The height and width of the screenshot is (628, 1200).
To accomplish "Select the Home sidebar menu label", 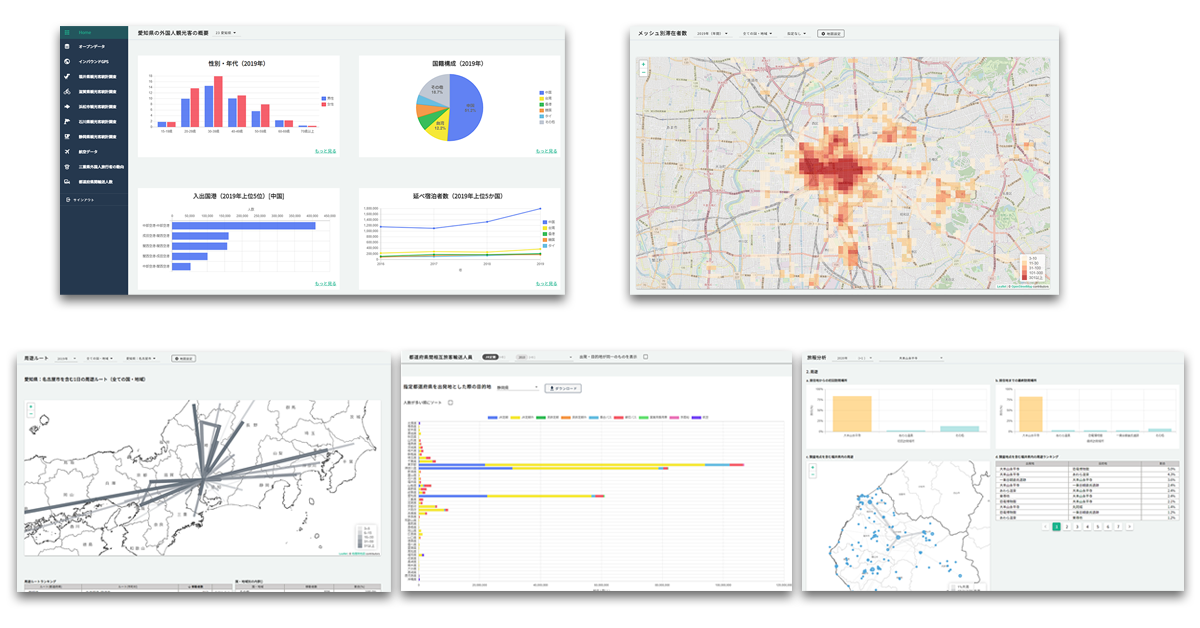I will tap(85, 33).
